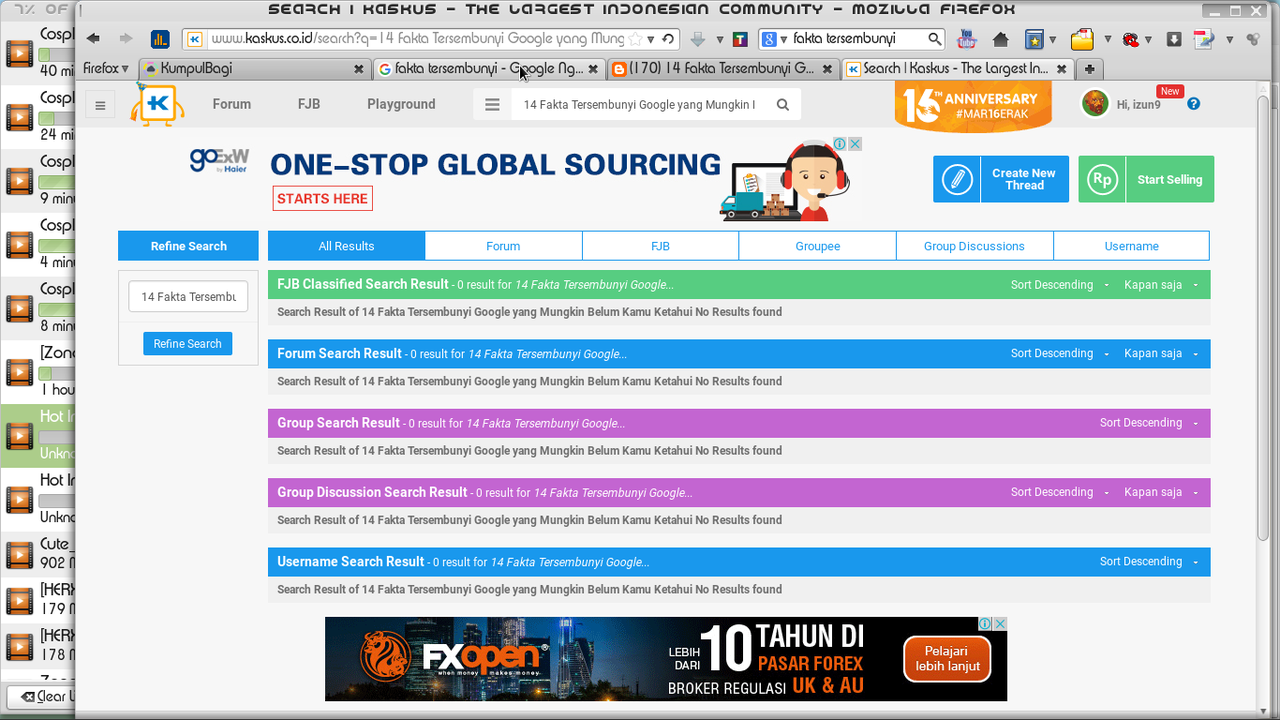Open FJB in Kaskus top navigation
The height and width of the screenshot is (720, 1280).
[x=309, y=104]
